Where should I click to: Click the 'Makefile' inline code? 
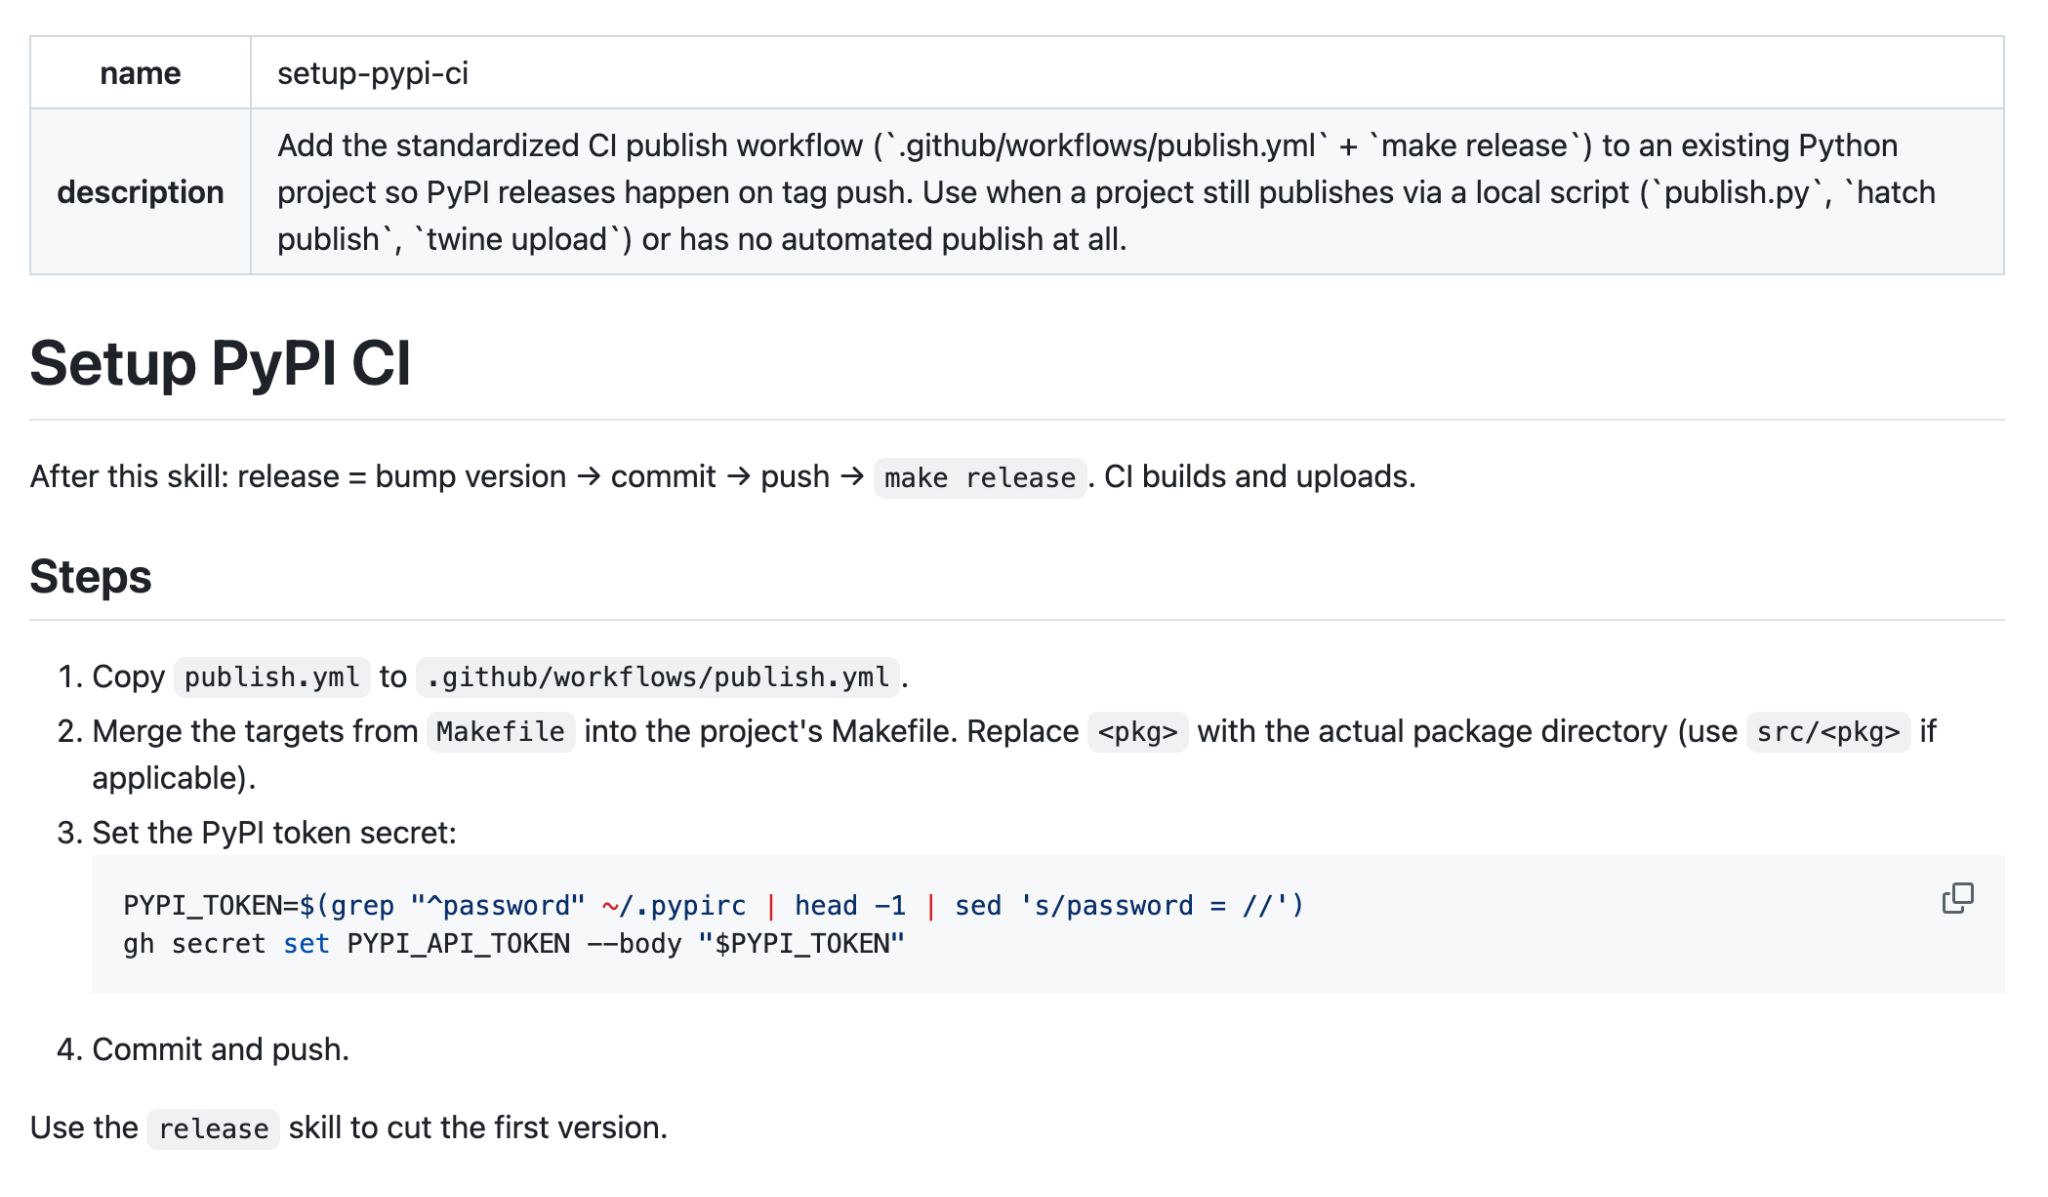point(501,732)
